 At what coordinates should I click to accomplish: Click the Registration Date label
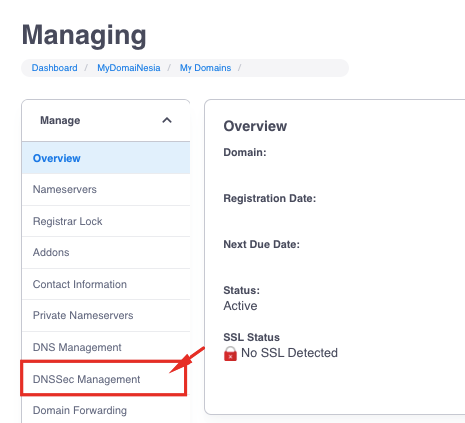pos(270,198)
